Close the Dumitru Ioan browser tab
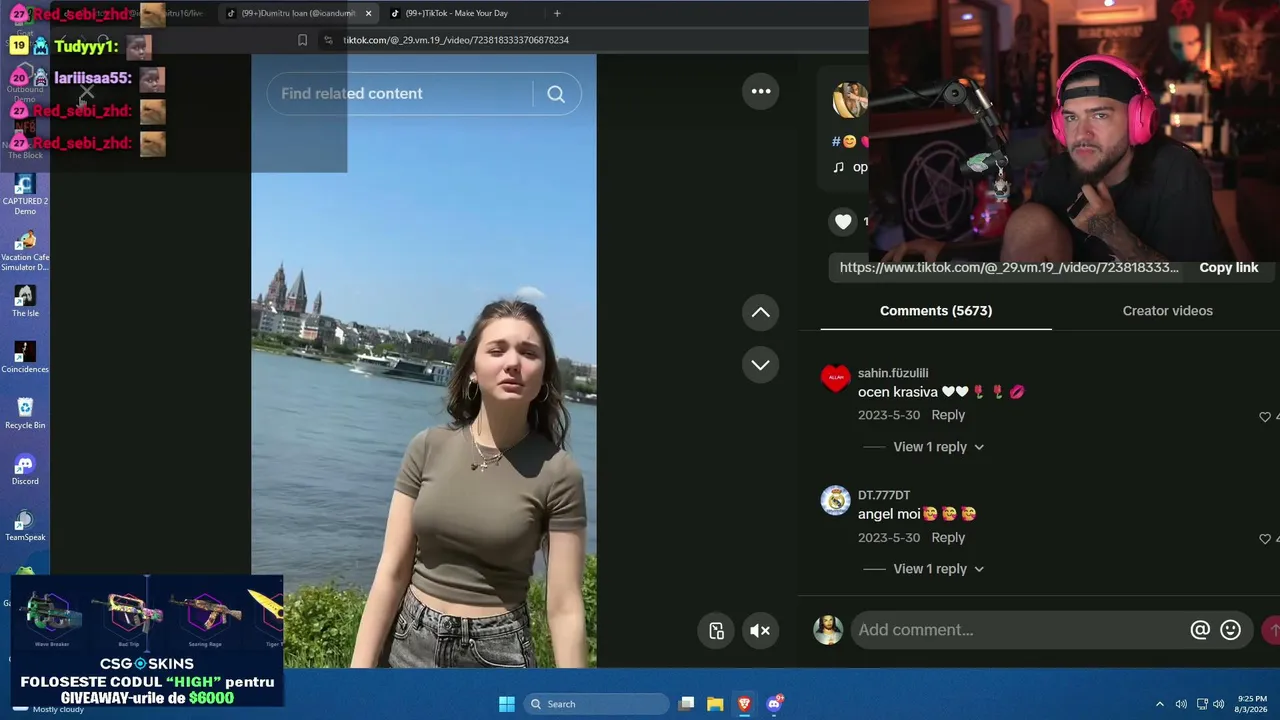 tap(368, 14)
